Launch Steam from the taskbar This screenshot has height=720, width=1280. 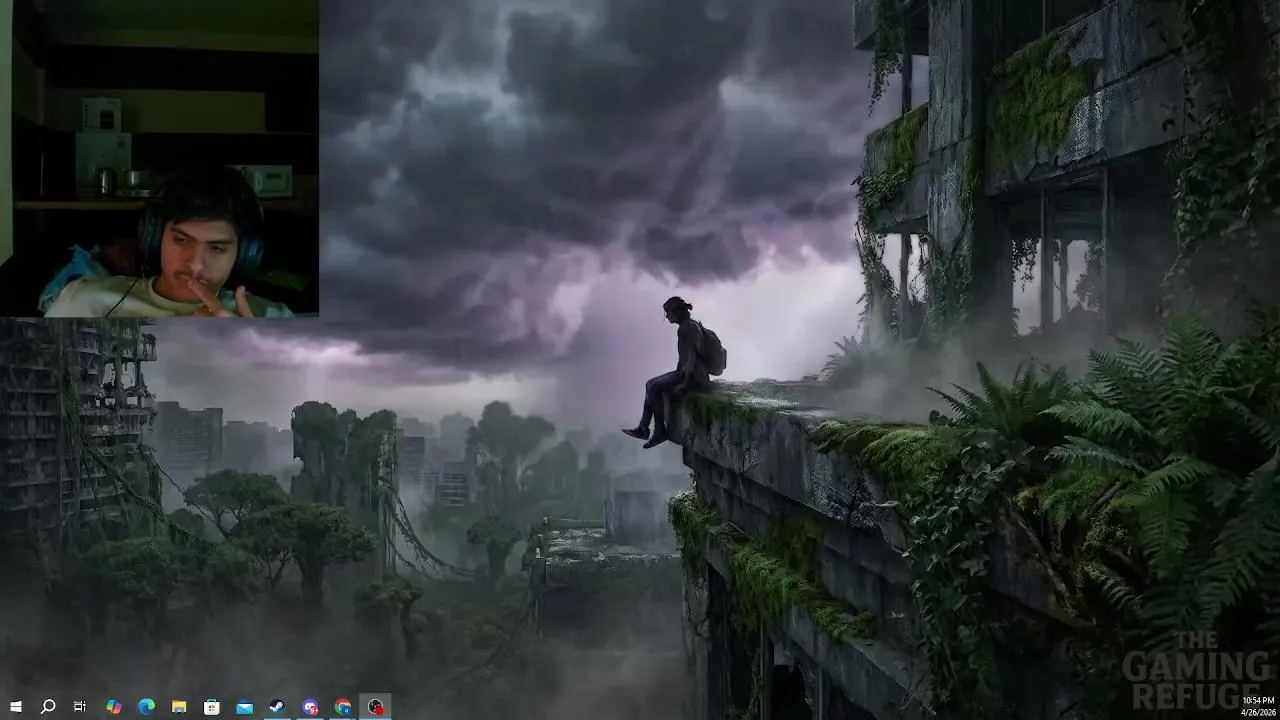277,707
